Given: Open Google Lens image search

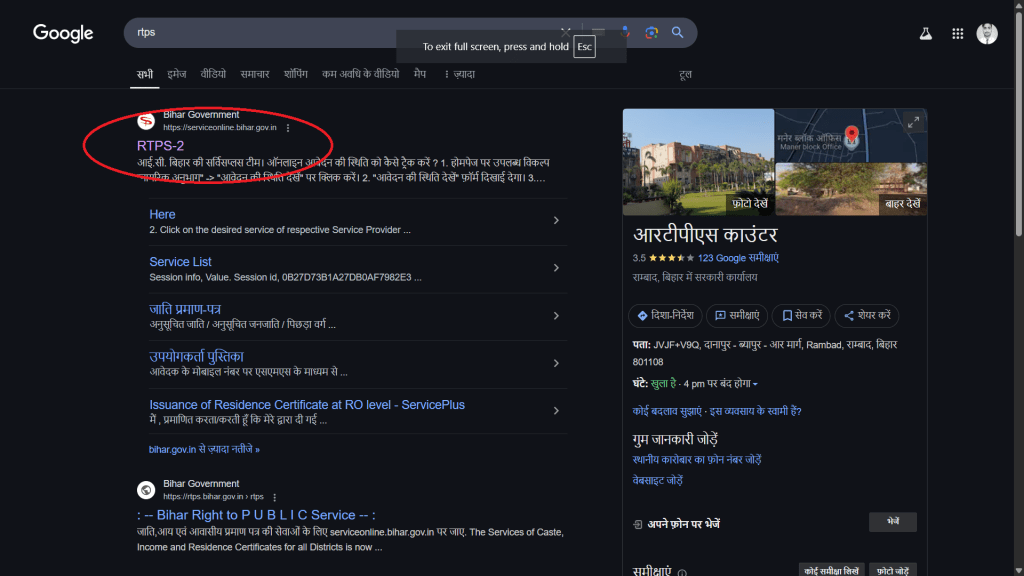Looking at the screenshot, I should point(651,33).
